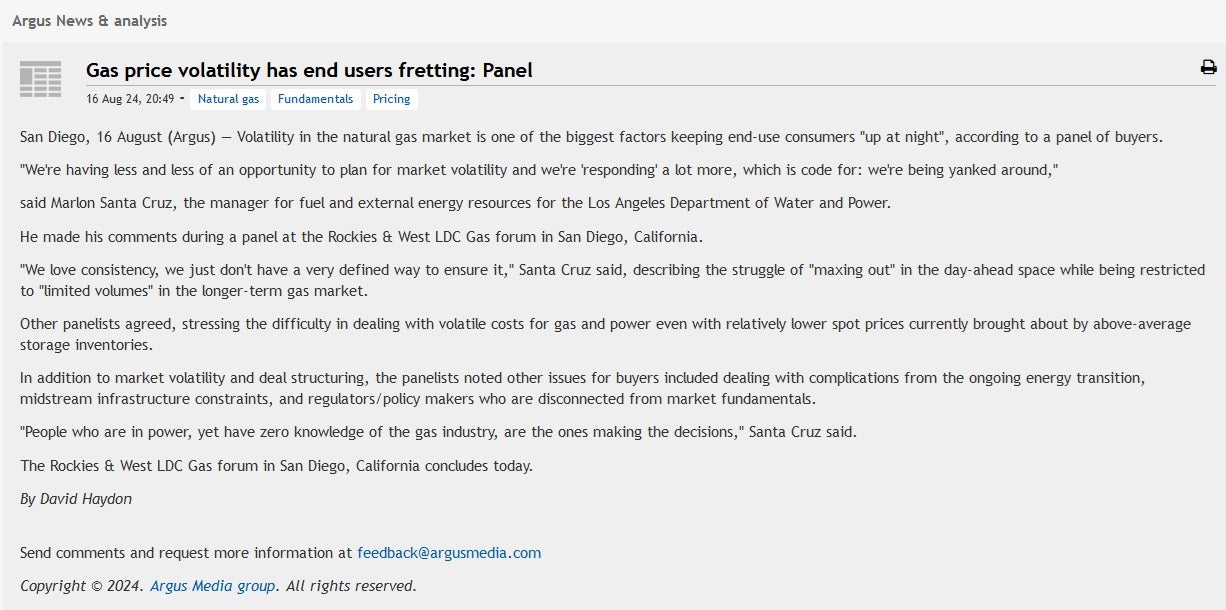
Task: Click the quote about being yanked around
Action: [539, 170]
